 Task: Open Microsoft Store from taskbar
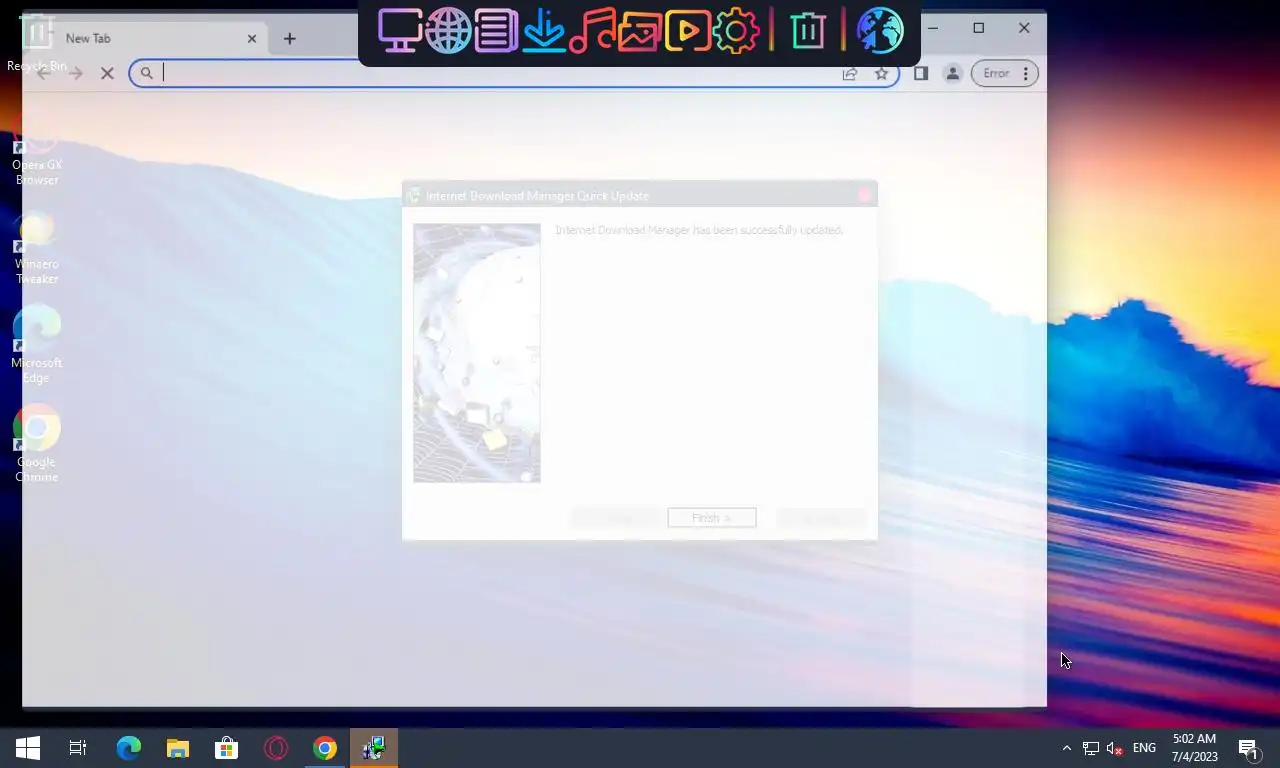tap(227, 747)
